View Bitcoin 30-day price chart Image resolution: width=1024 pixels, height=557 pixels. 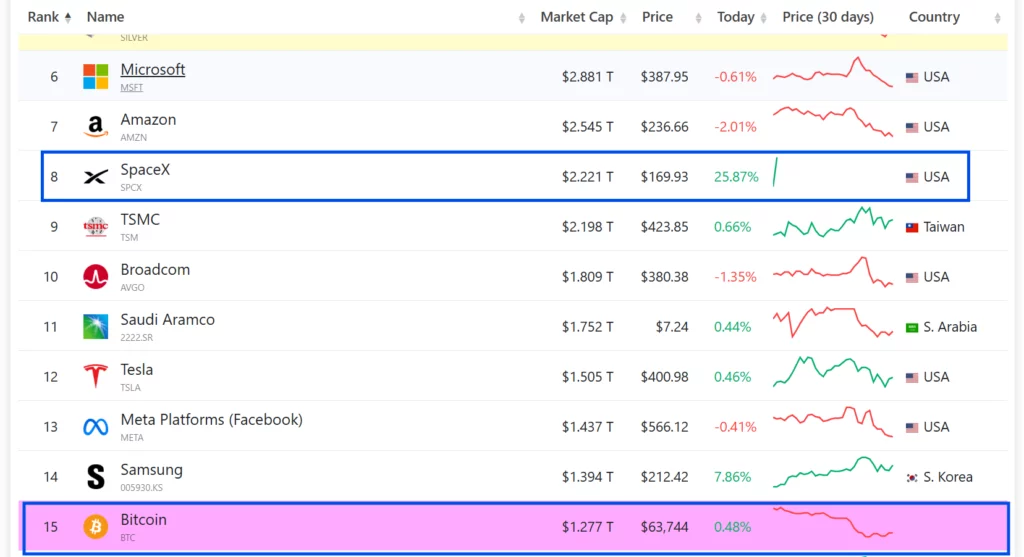(833, 522)
